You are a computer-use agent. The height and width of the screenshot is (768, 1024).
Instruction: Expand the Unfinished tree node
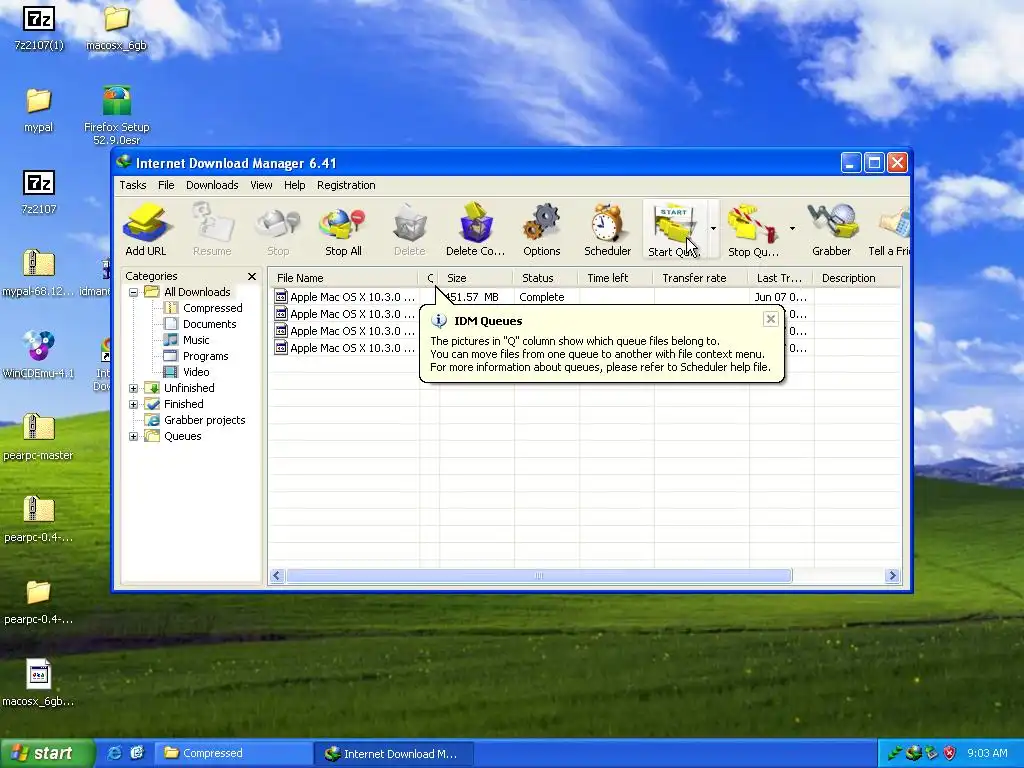(x=133, y=388)
